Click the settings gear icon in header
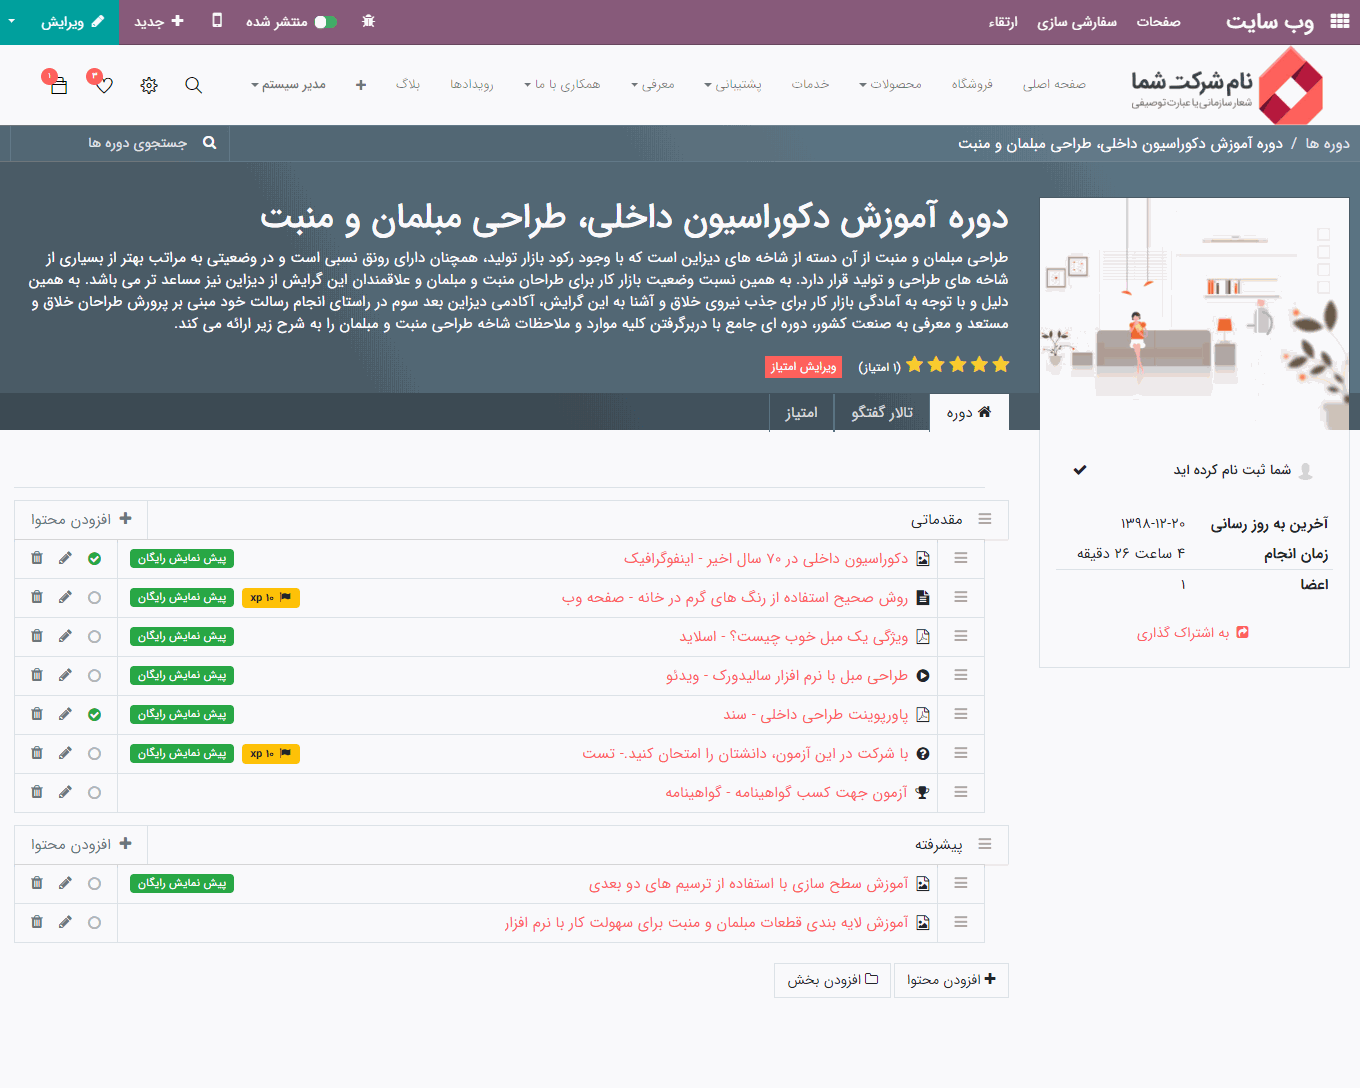1360x1088 pixels. click(x=149, y=85)
